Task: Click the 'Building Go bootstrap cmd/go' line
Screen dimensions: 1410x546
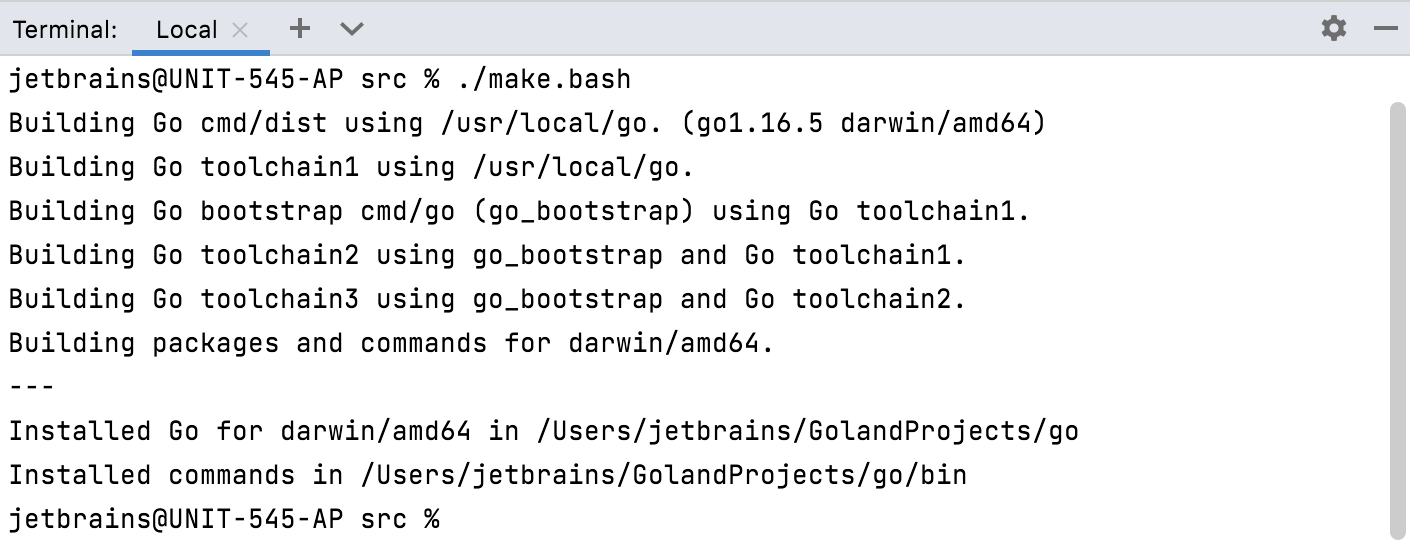Action: coord(518,211)
